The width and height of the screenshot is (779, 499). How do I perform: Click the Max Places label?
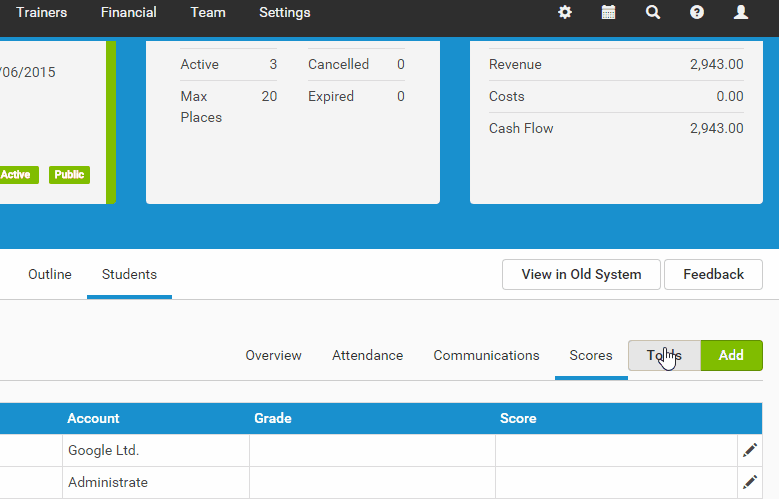201,107
